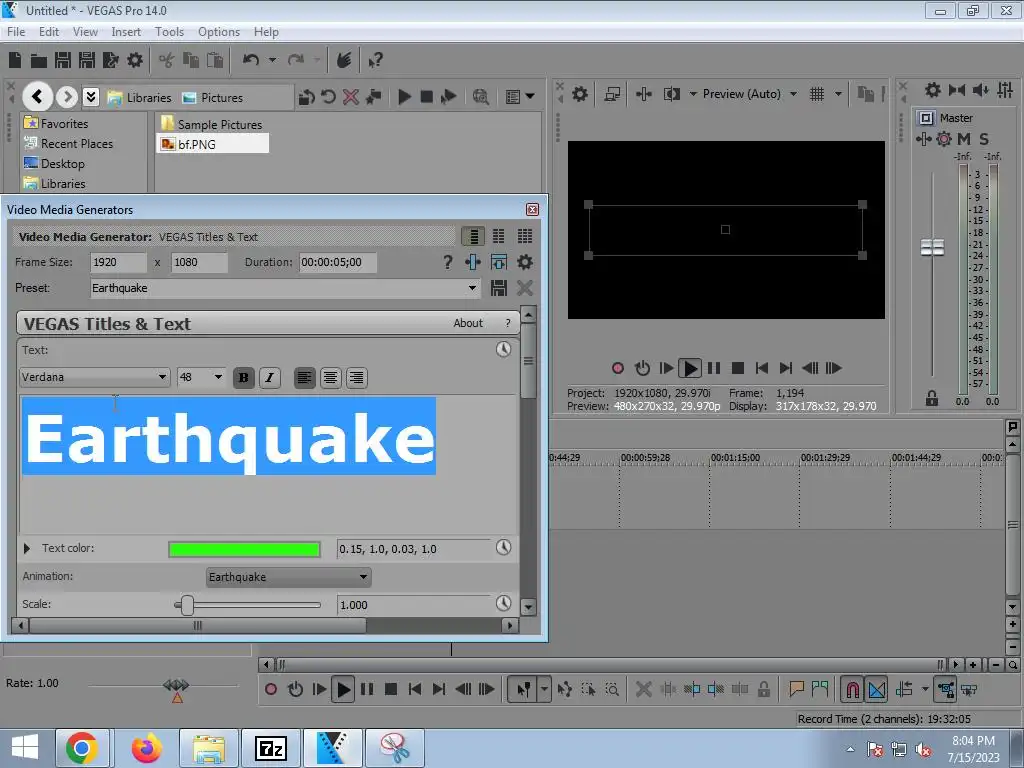Viewport: 1024px width, 768px height.
Task: Toggle overlays grid in Video Preview
Action: pos(816,94)
